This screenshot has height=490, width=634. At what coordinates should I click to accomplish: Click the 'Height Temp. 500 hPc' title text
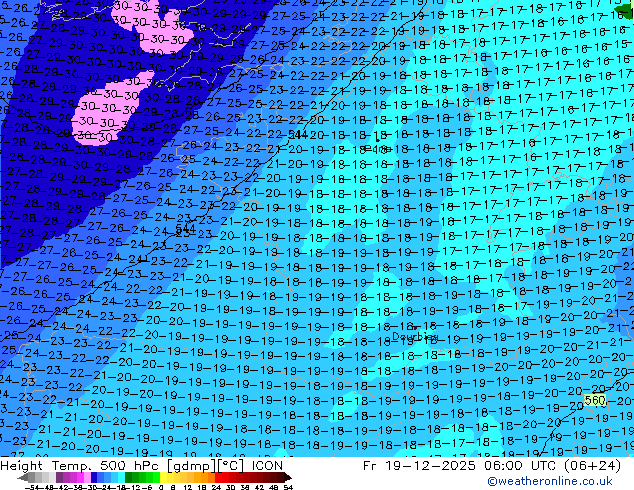click(x=81, y=466)
